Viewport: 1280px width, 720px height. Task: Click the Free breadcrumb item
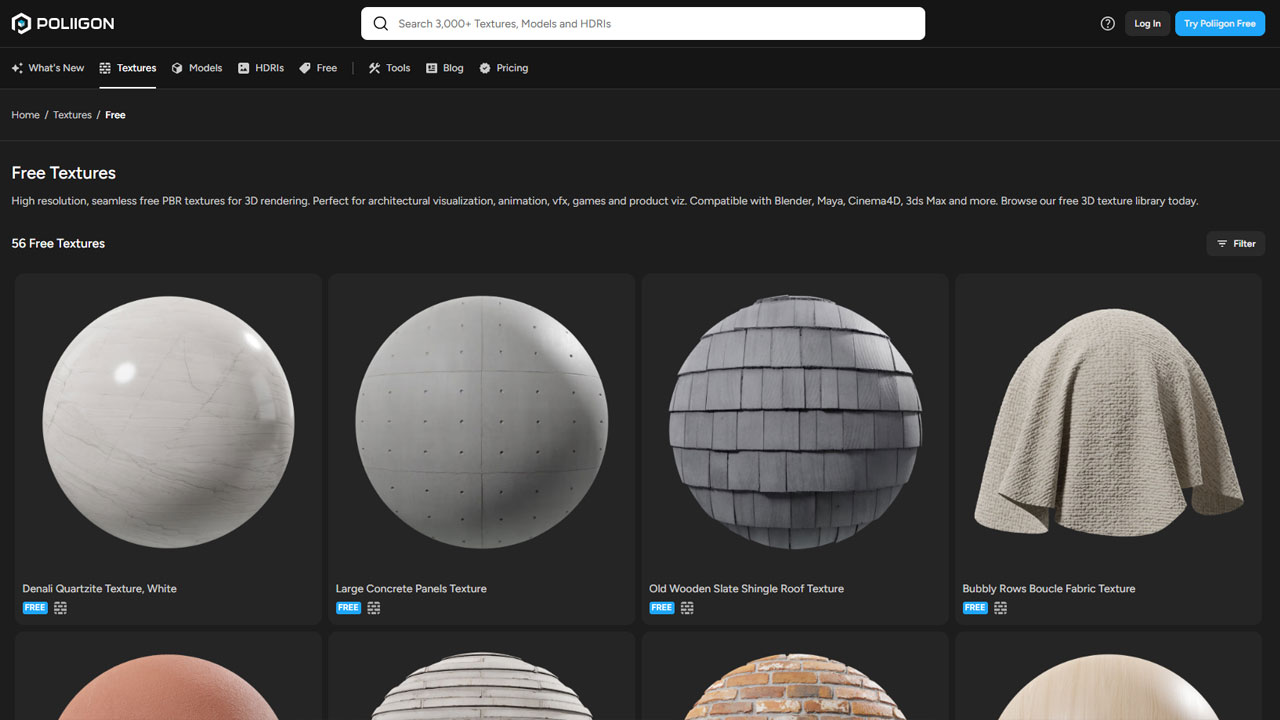(115, 115)
